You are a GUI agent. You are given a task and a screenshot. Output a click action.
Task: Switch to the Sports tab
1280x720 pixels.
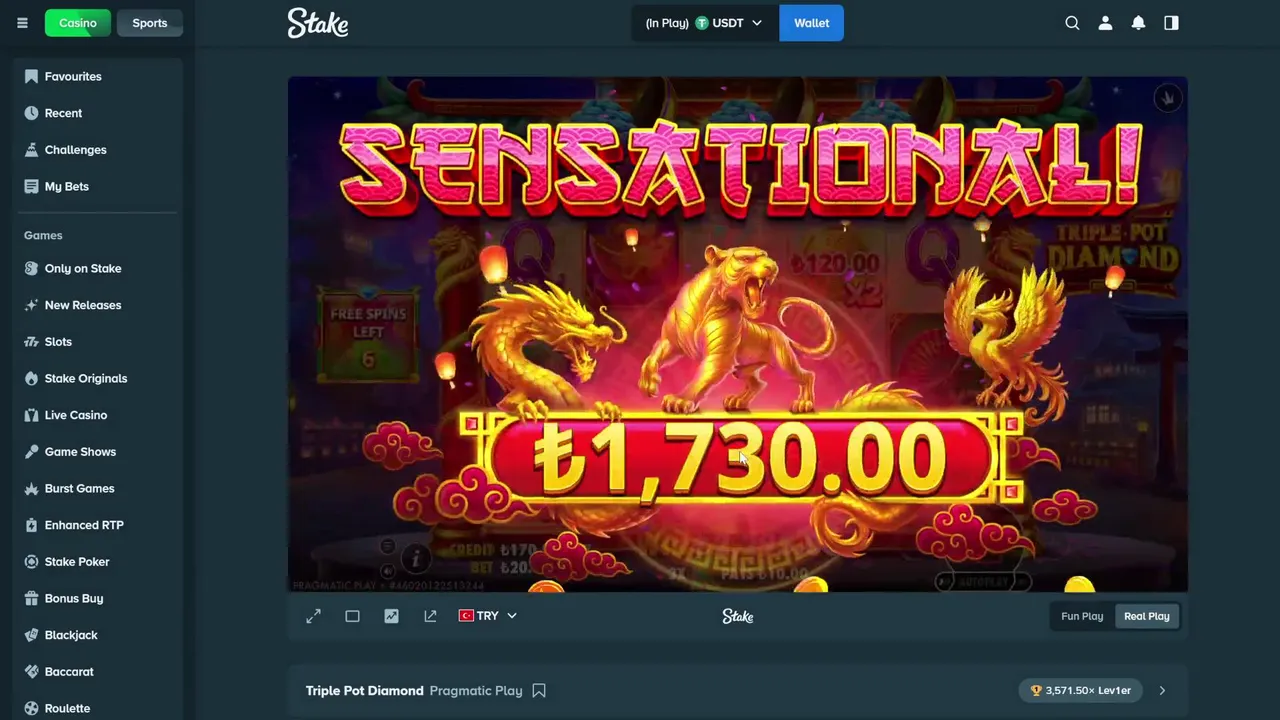150,23
